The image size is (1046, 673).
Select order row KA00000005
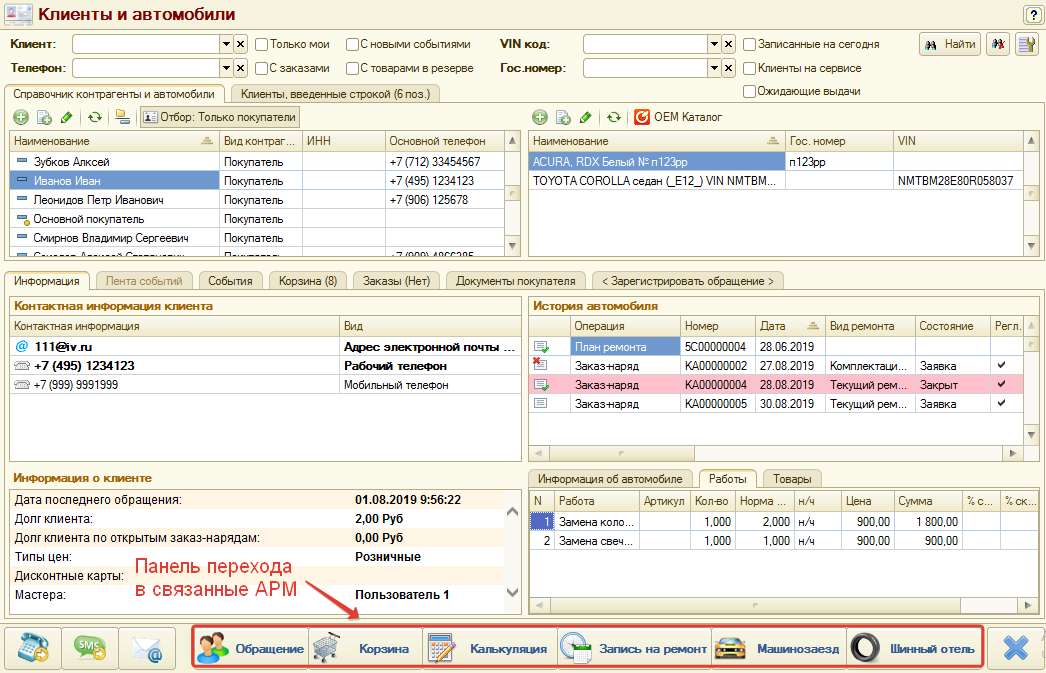(776, 404)
